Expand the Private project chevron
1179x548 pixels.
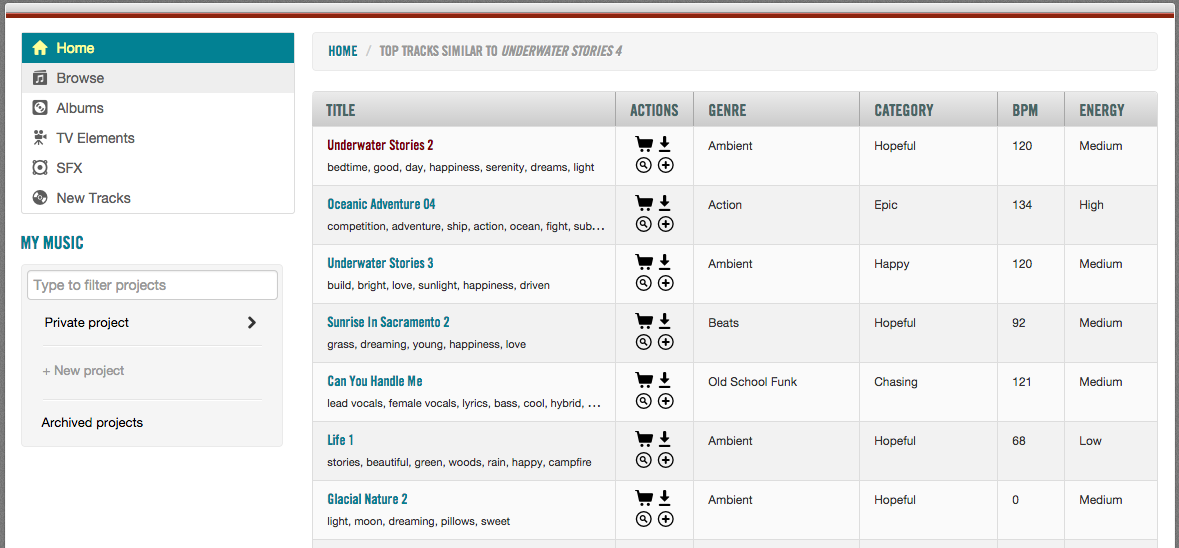click(x=251, y=323)
